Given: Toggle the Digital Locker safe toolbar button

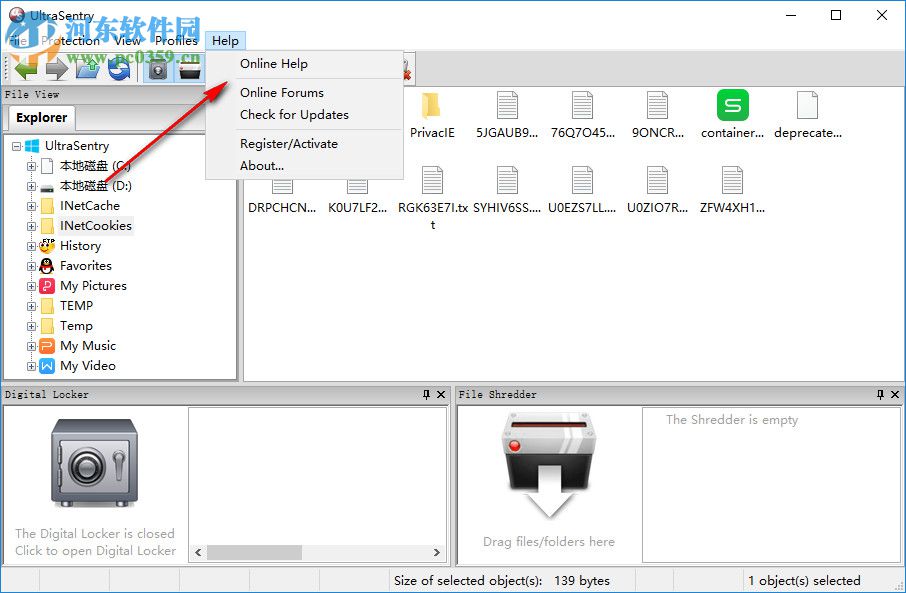Looking at the screenshot, I should click(x=158, y=70).
